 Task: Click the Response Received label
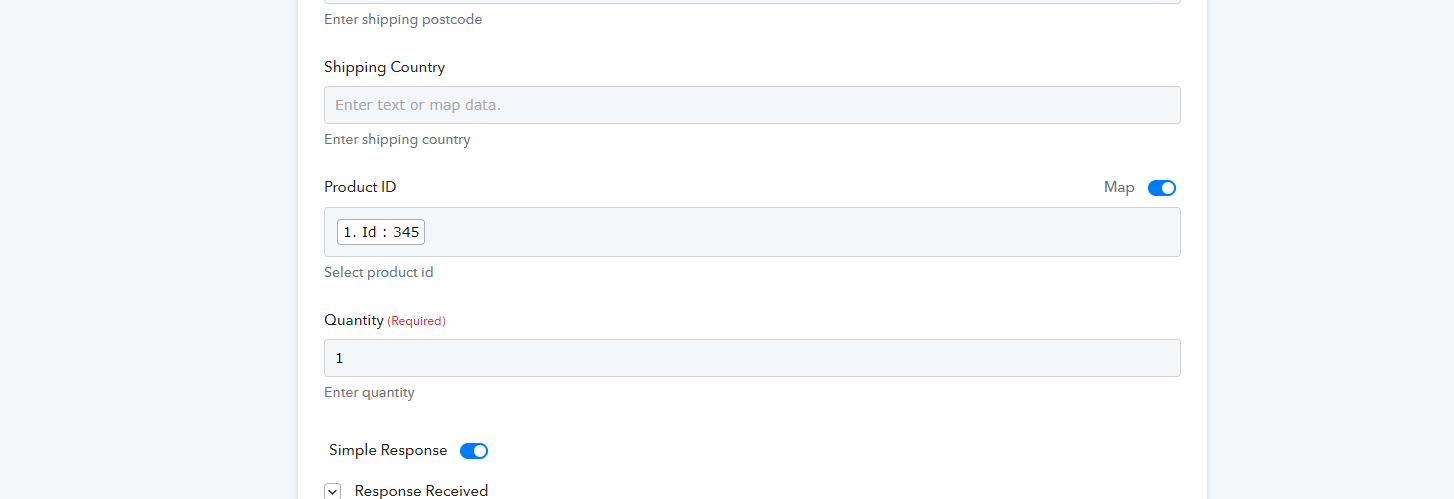coord(421,491)
